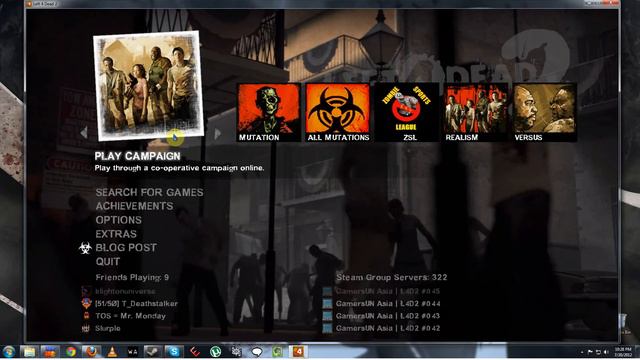Open the Achievements menu entry
This screenshot has height=360, width=640.
point(134,206)
